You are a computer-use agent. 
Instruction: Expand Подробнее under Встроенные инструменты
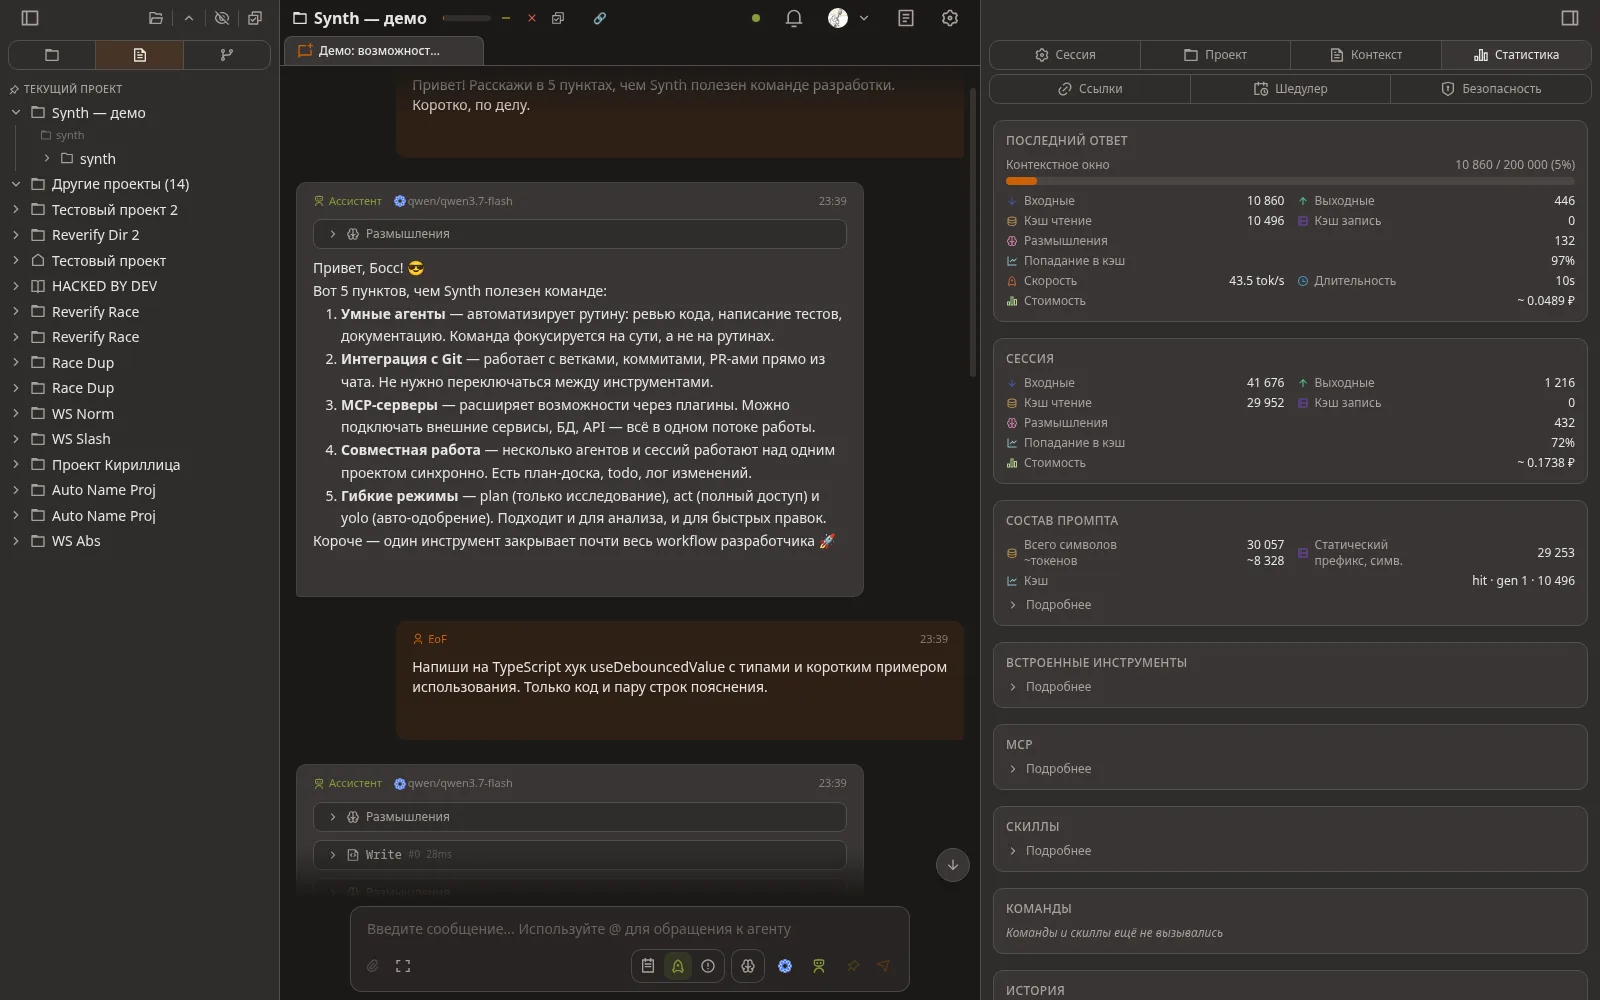click(1049, 687)
